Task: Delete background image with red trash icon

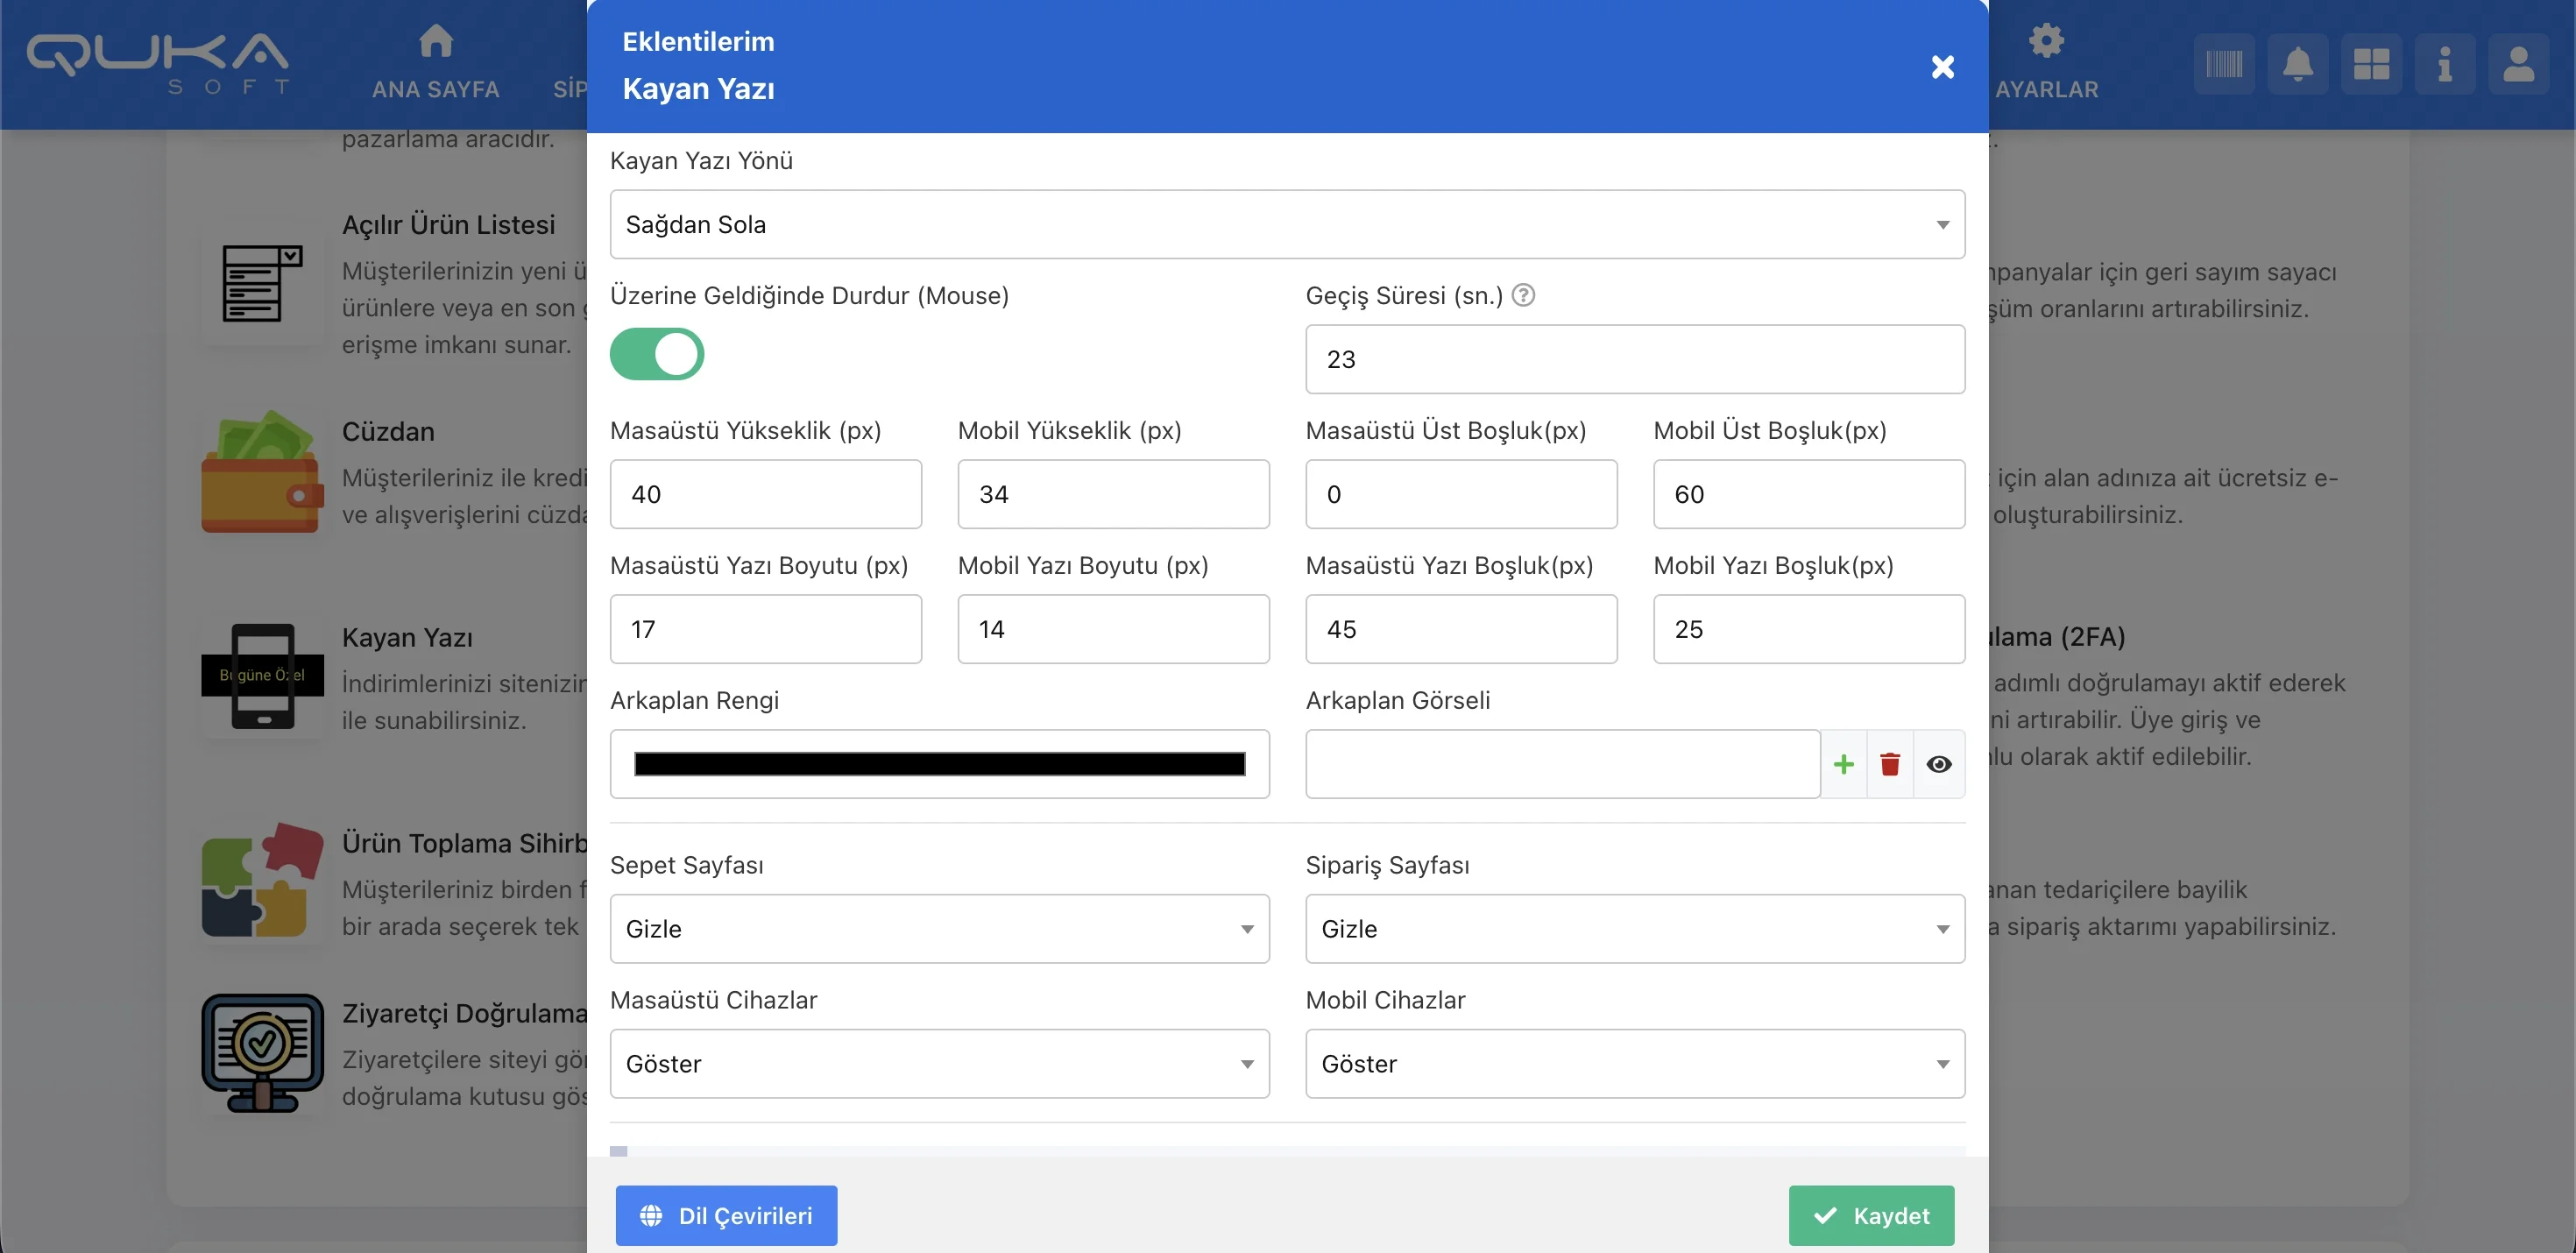Action: (x=1889, y=764)
